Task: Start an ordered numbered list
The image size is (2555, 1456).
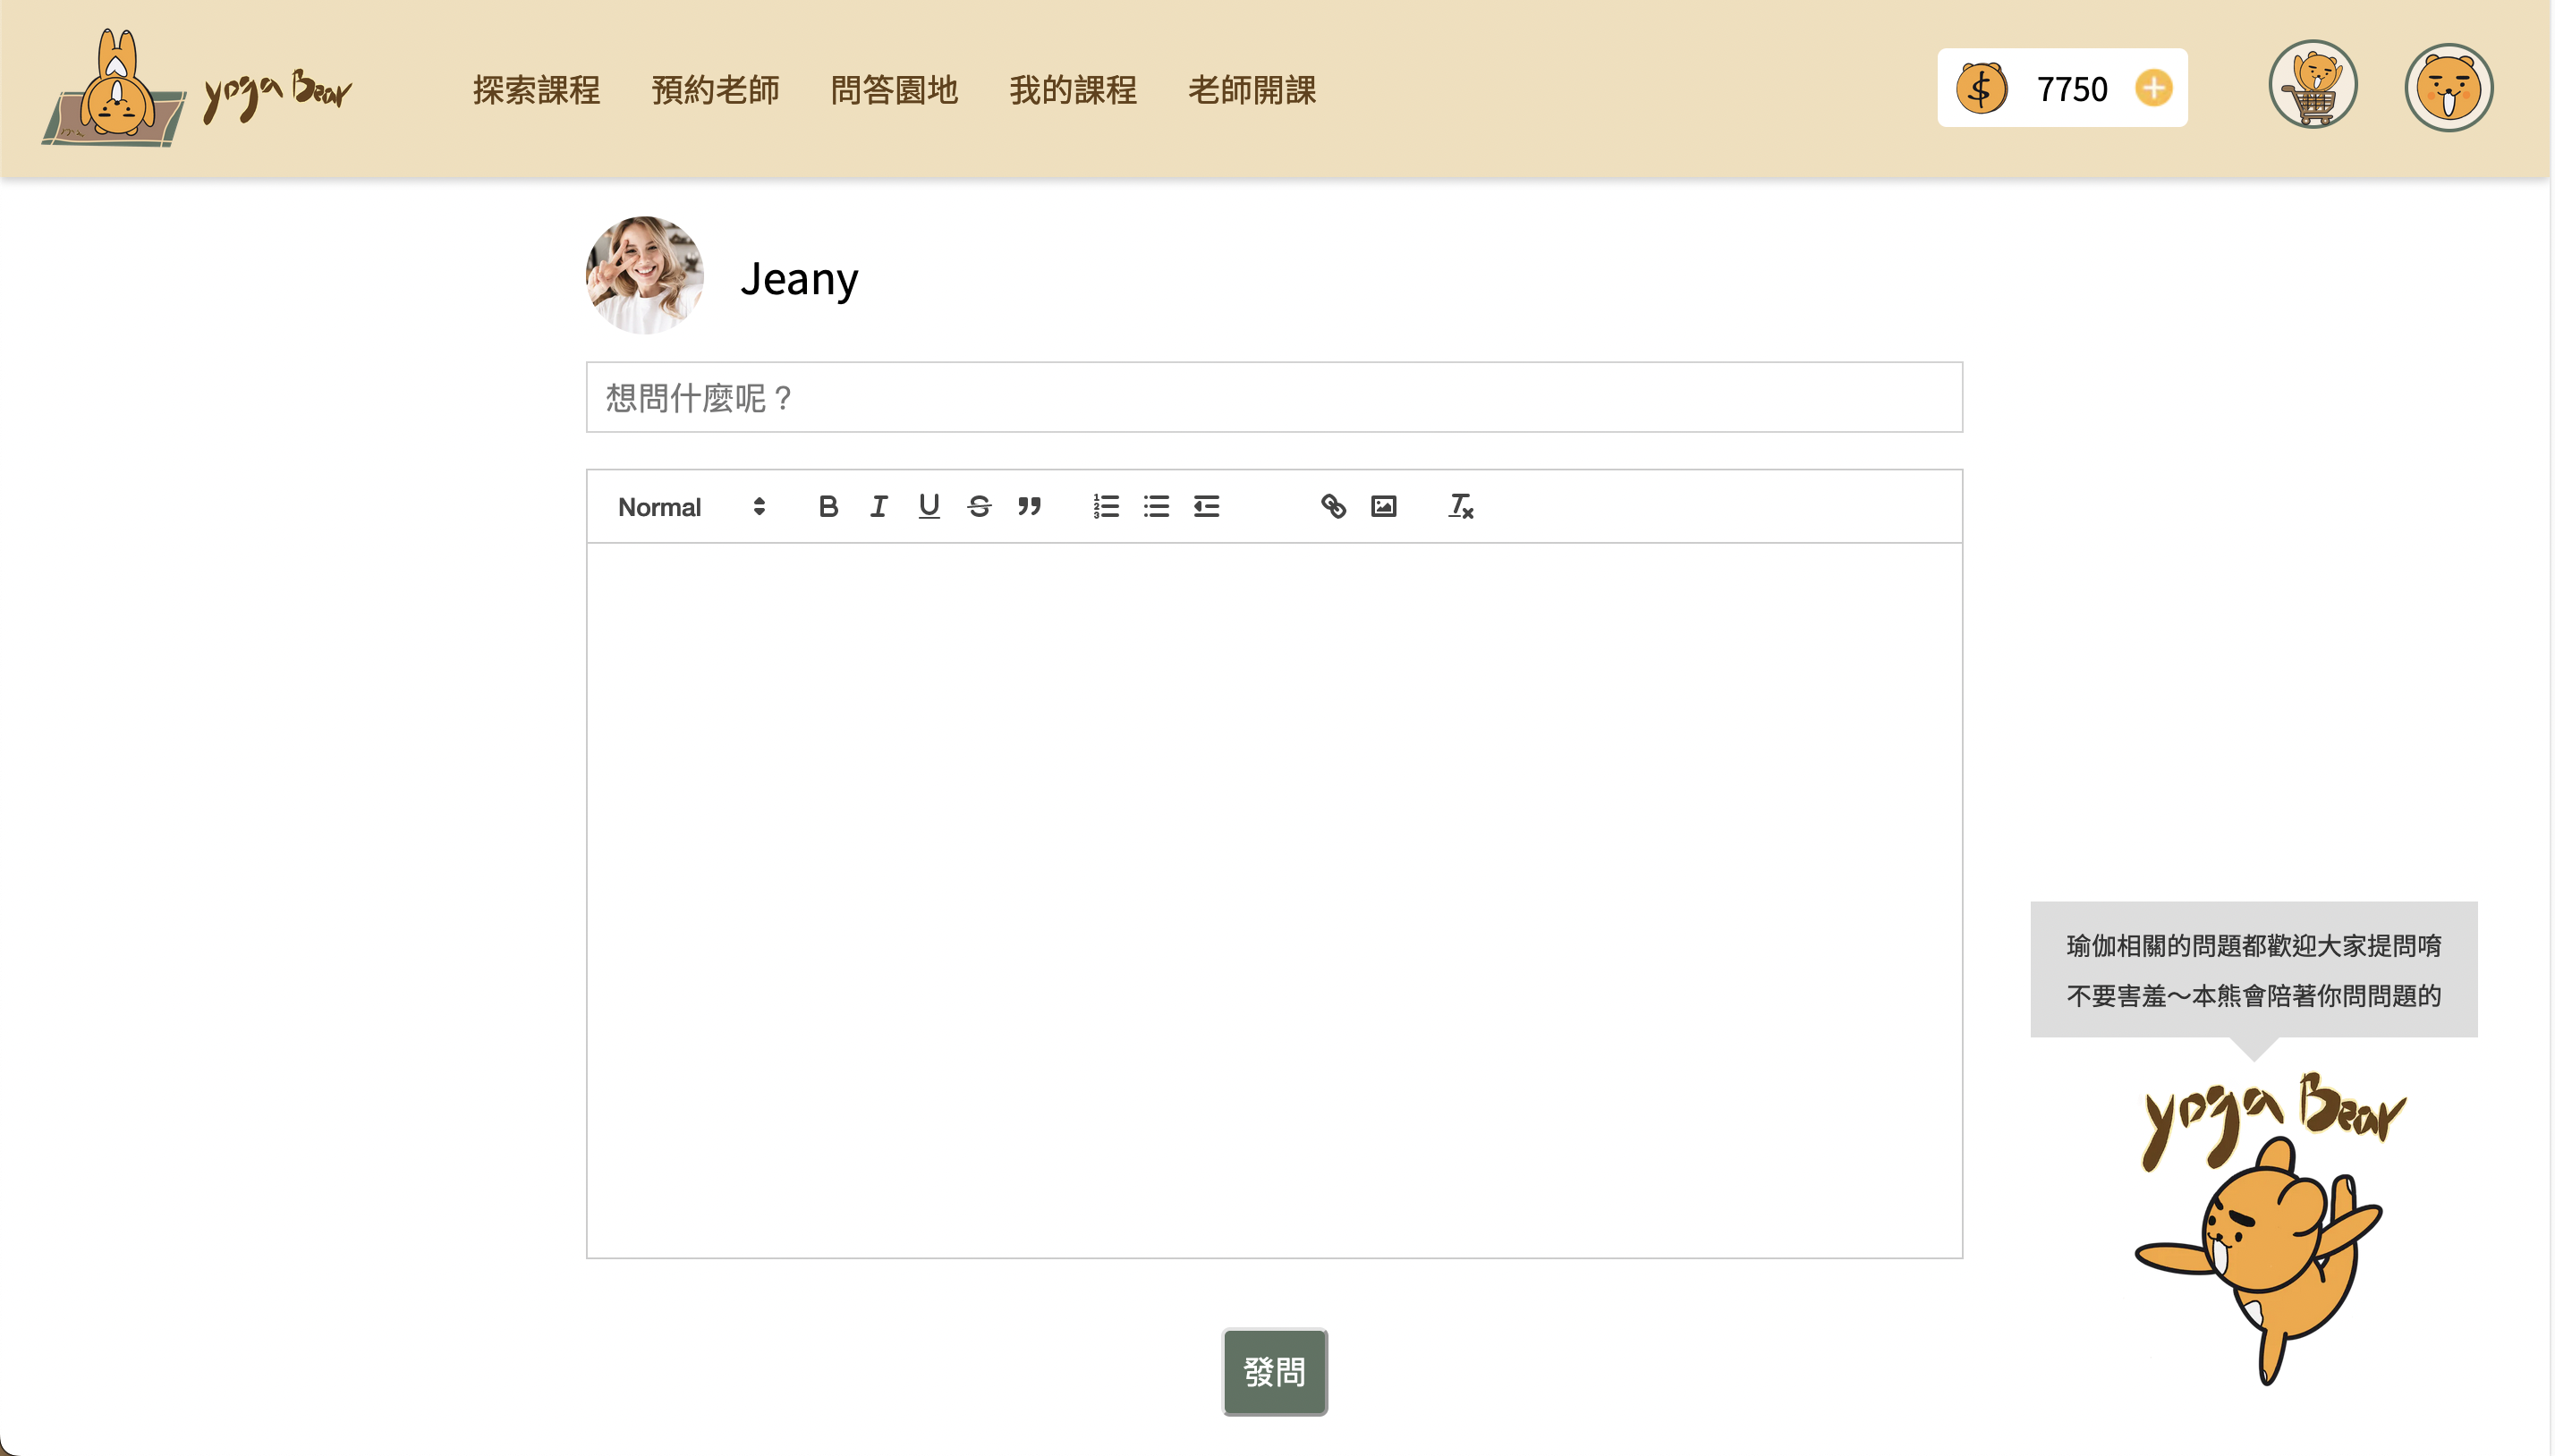Action: (x=1106, y=507)
